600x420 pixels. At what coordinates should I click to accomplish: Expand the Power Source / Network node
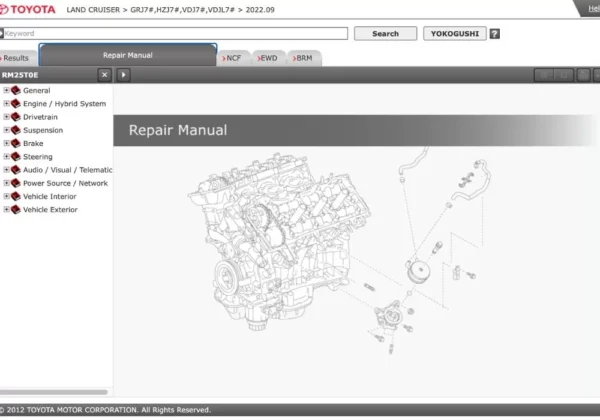(6, 184)
